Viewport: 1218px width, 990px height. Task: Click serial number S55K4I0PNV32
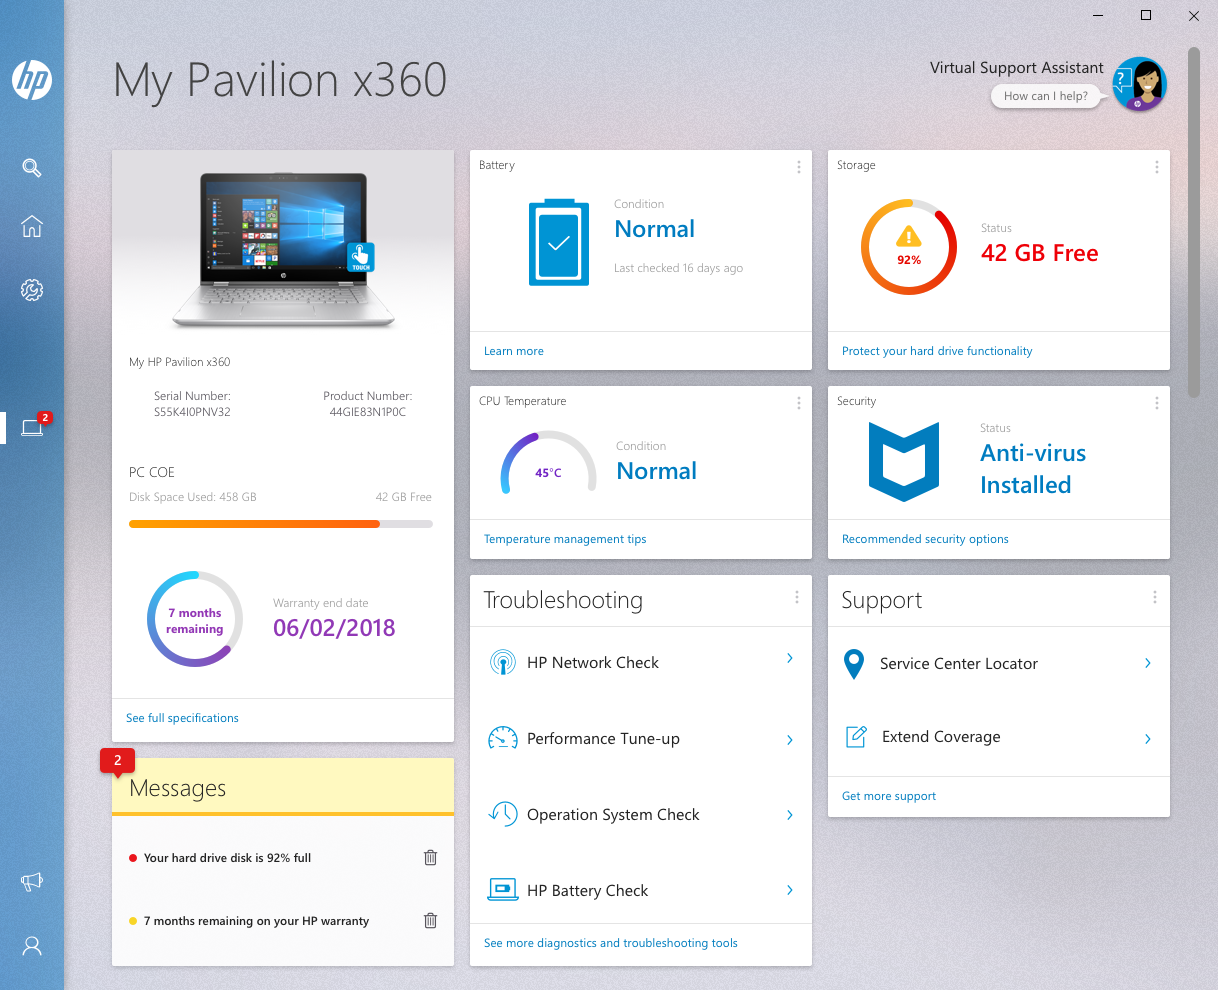[x=192, y=412]
